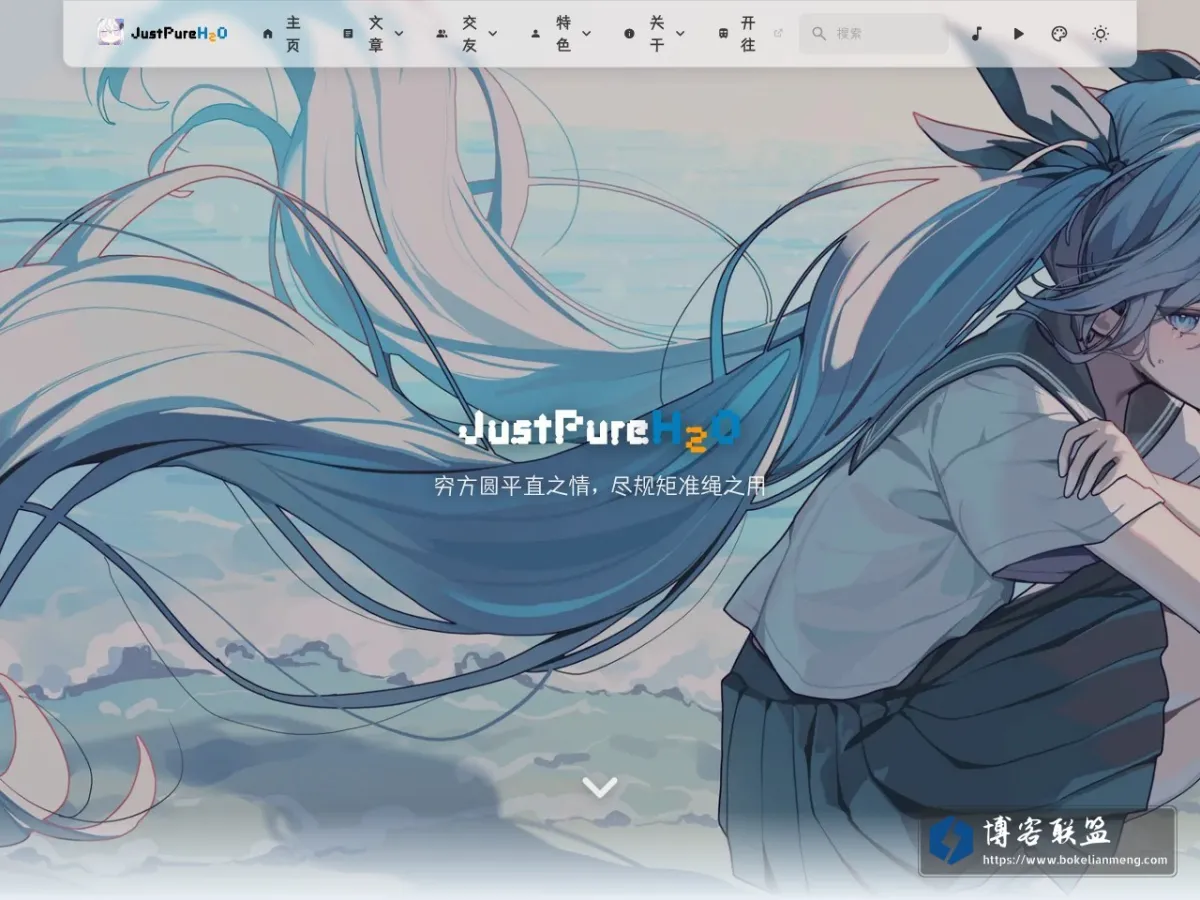Click the people icon beside 交友
The height and width of the screenshot is (900, 1200).
pos(442,33)
